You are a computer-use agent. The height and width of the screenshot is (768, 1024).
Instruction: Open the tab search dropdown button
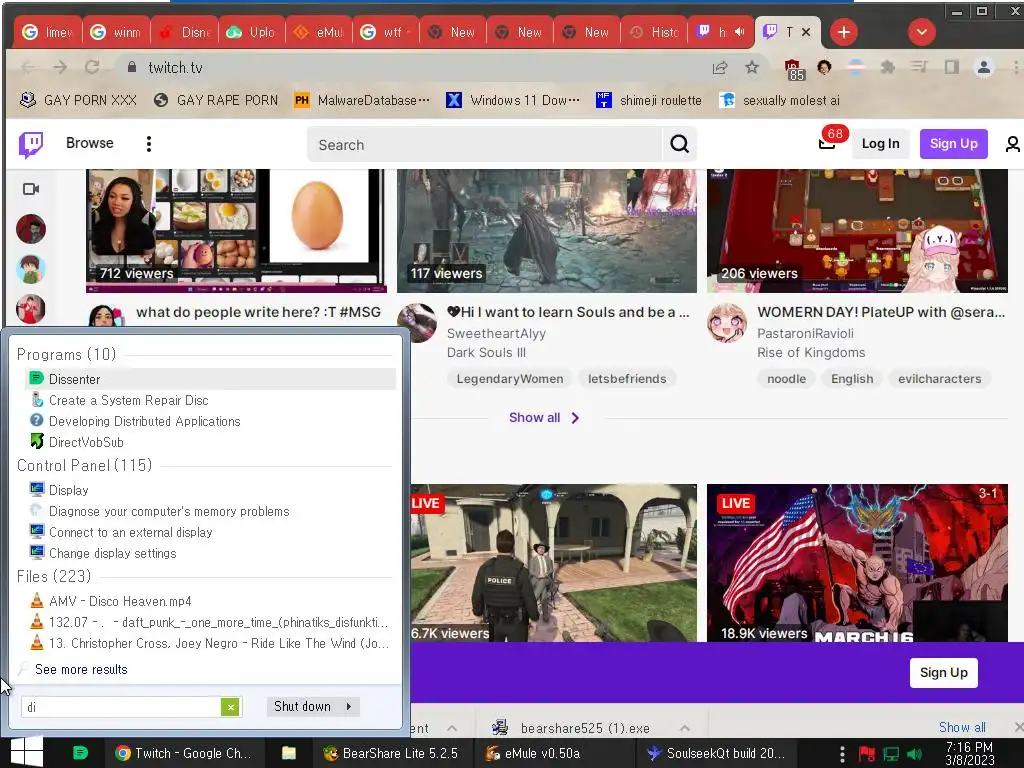point(921,32)
